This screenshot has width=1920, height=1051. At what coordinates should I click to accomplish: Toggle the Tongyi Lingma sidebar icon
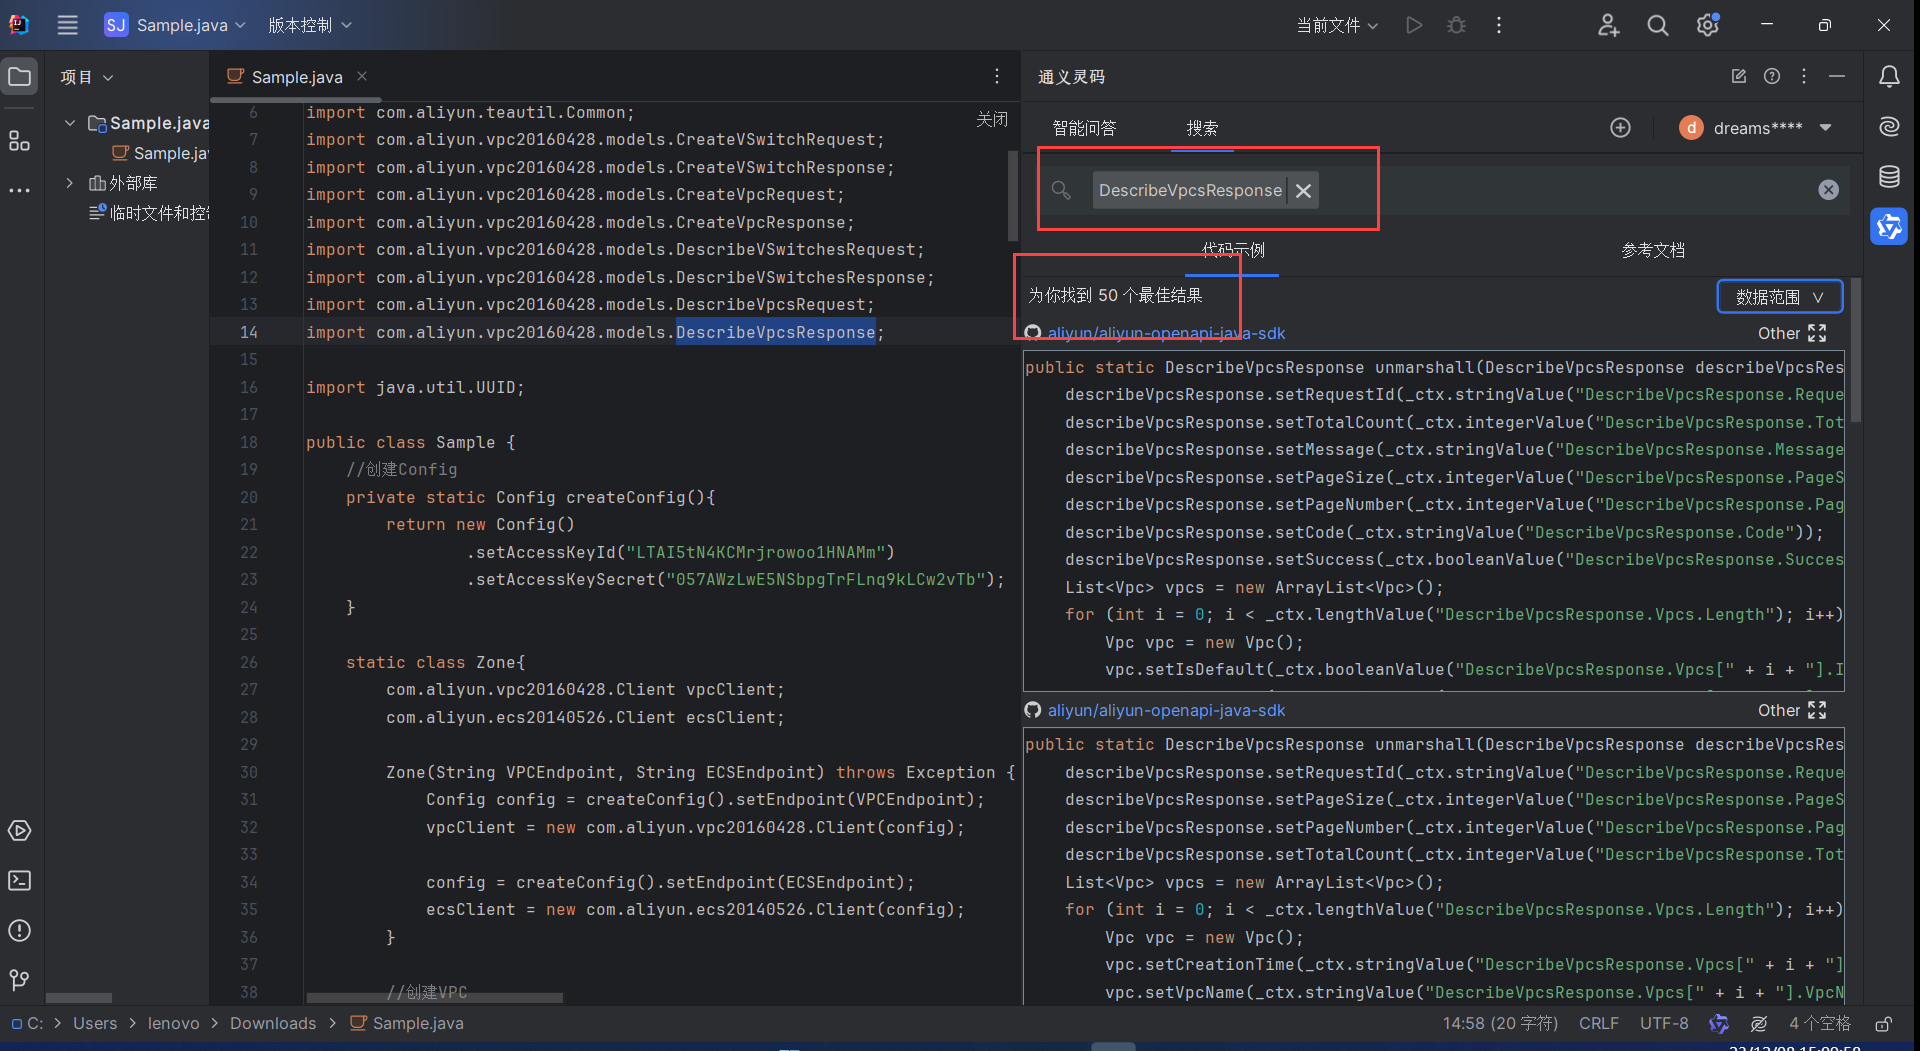(1889, 227)
